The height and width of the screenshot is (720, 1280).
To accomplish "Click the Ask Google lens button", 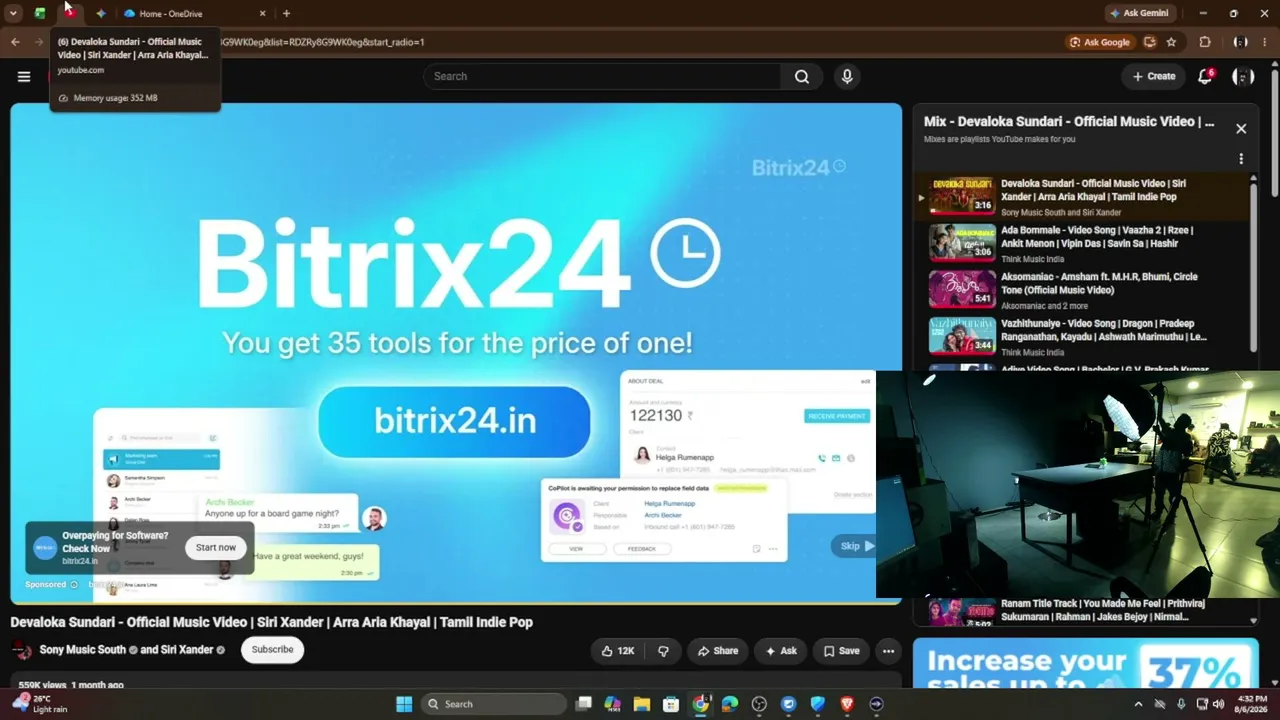I will (x=1100, y=42).
